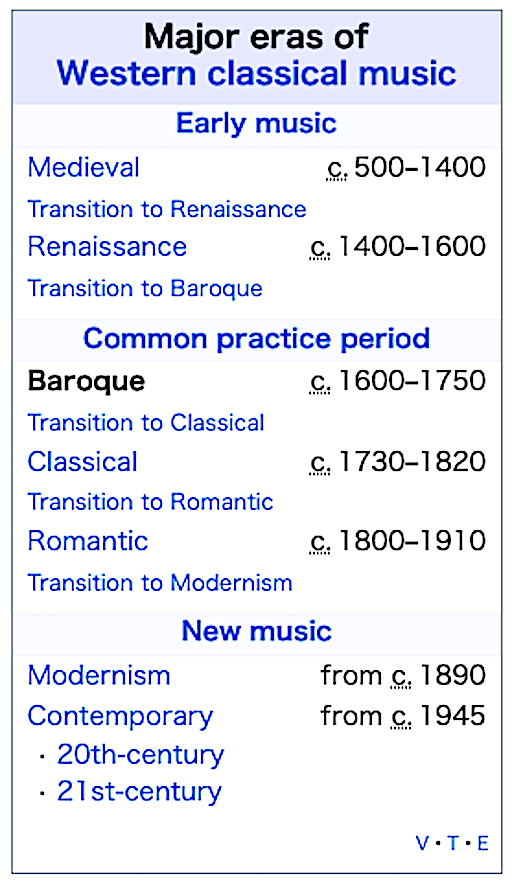
Task: Open the 21st-century link
Action: tap(139, 792)
